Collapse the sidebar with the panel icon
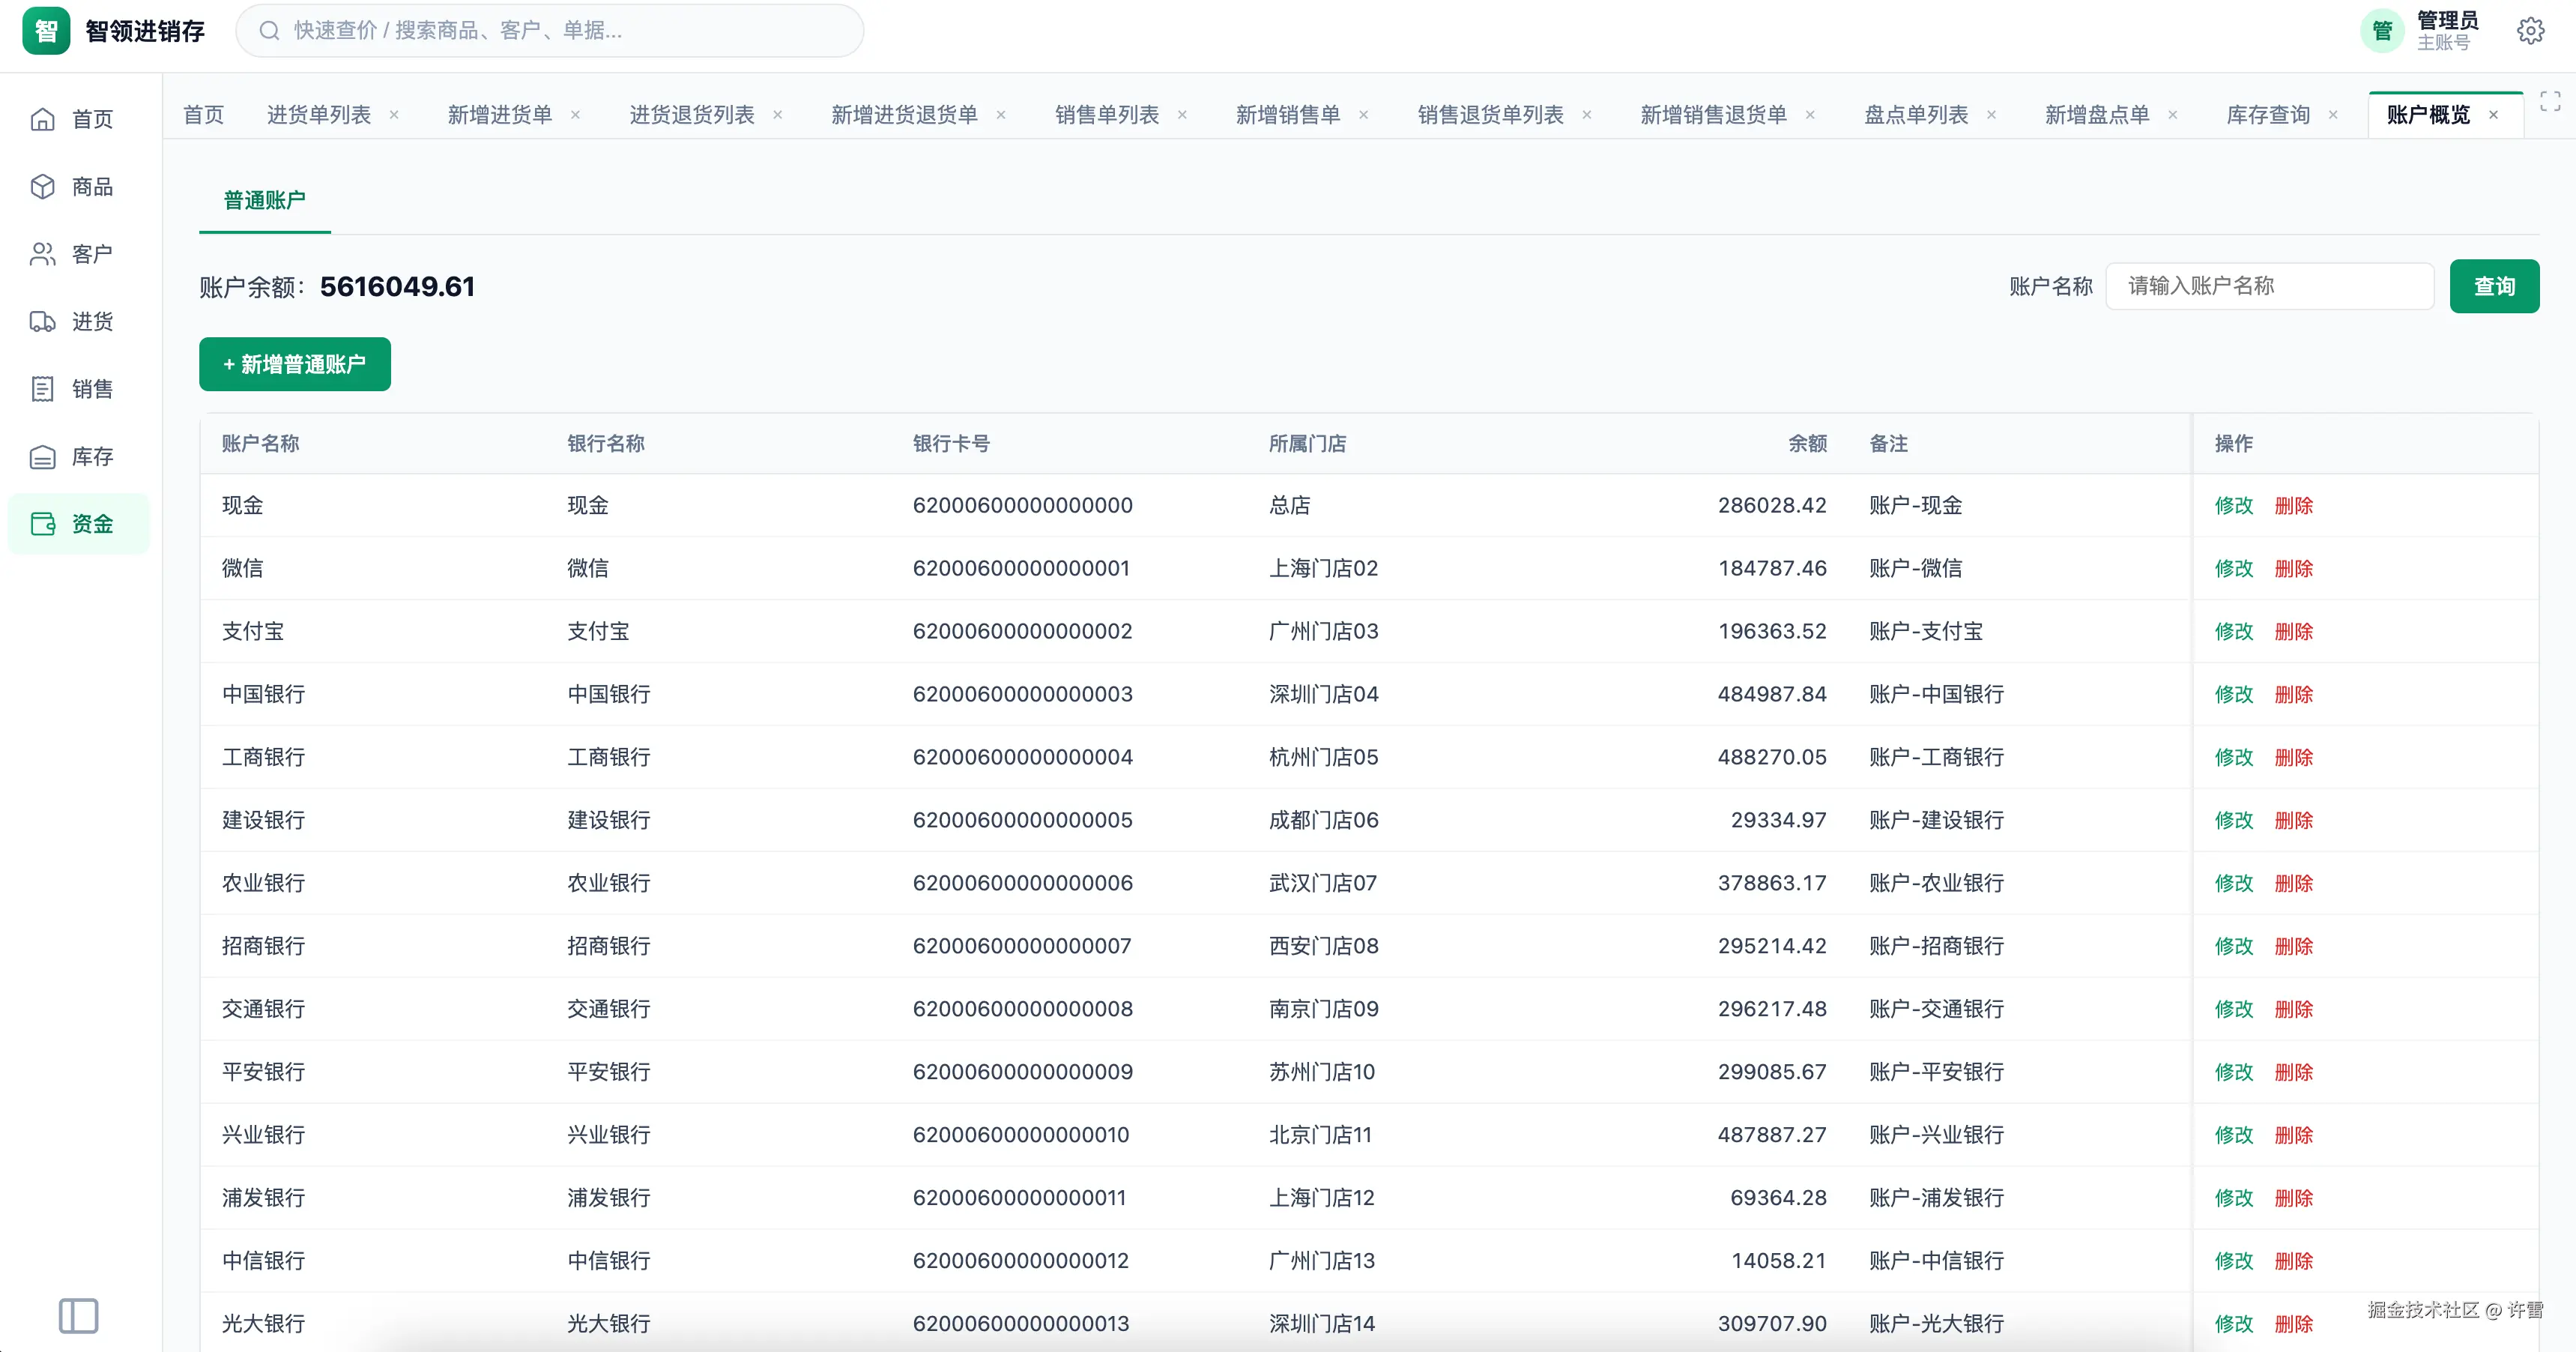This screenshot has width=2576, height=1352. pos(78,1316)
